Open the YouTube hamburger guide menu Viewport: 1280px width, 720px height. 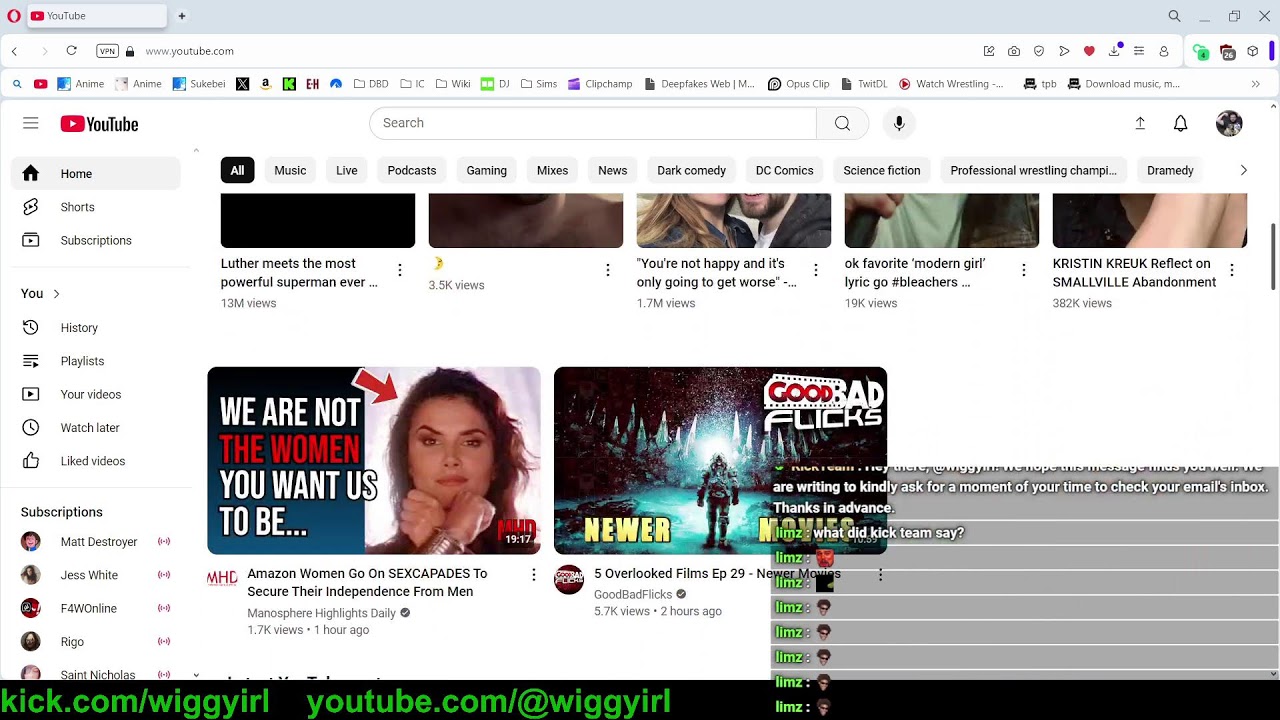(x=31, y=123)
